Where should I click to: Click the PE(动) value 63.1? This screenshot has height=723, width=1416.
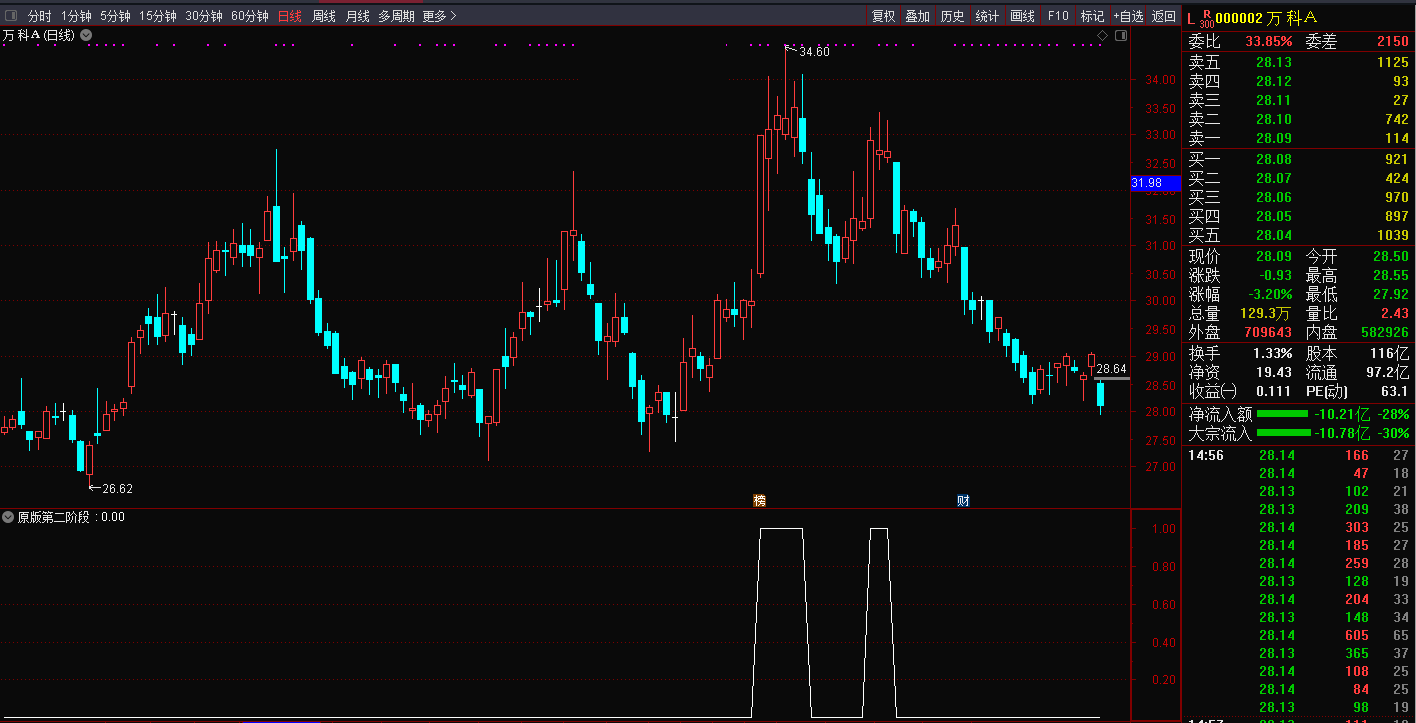point(1395,391)
